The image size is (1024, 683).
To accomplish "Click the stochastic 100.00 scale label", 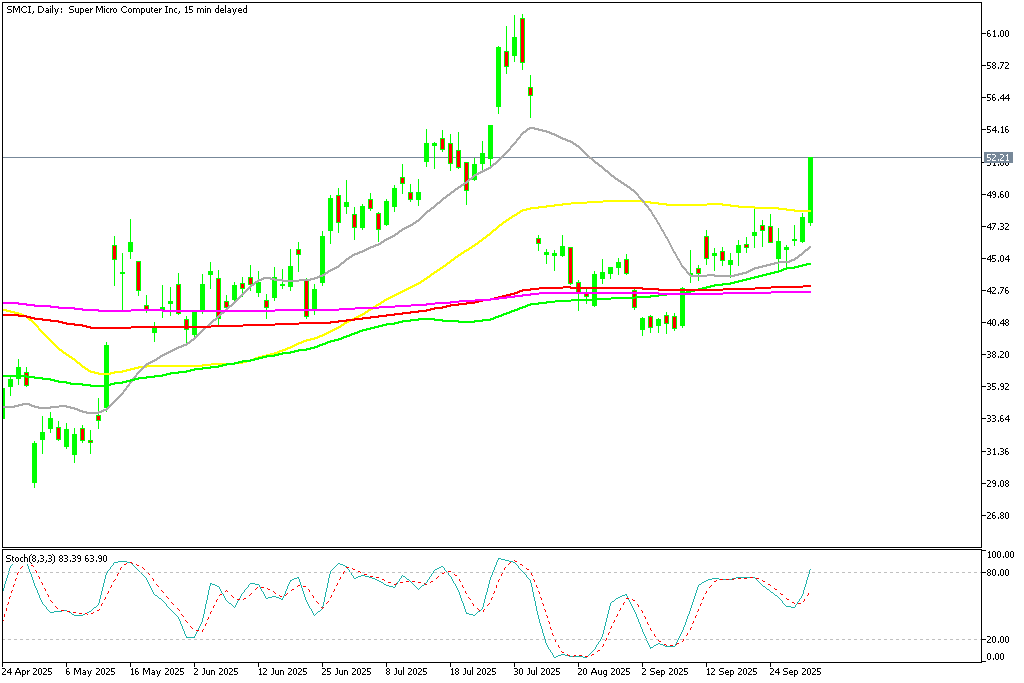I will pos(998,555).
